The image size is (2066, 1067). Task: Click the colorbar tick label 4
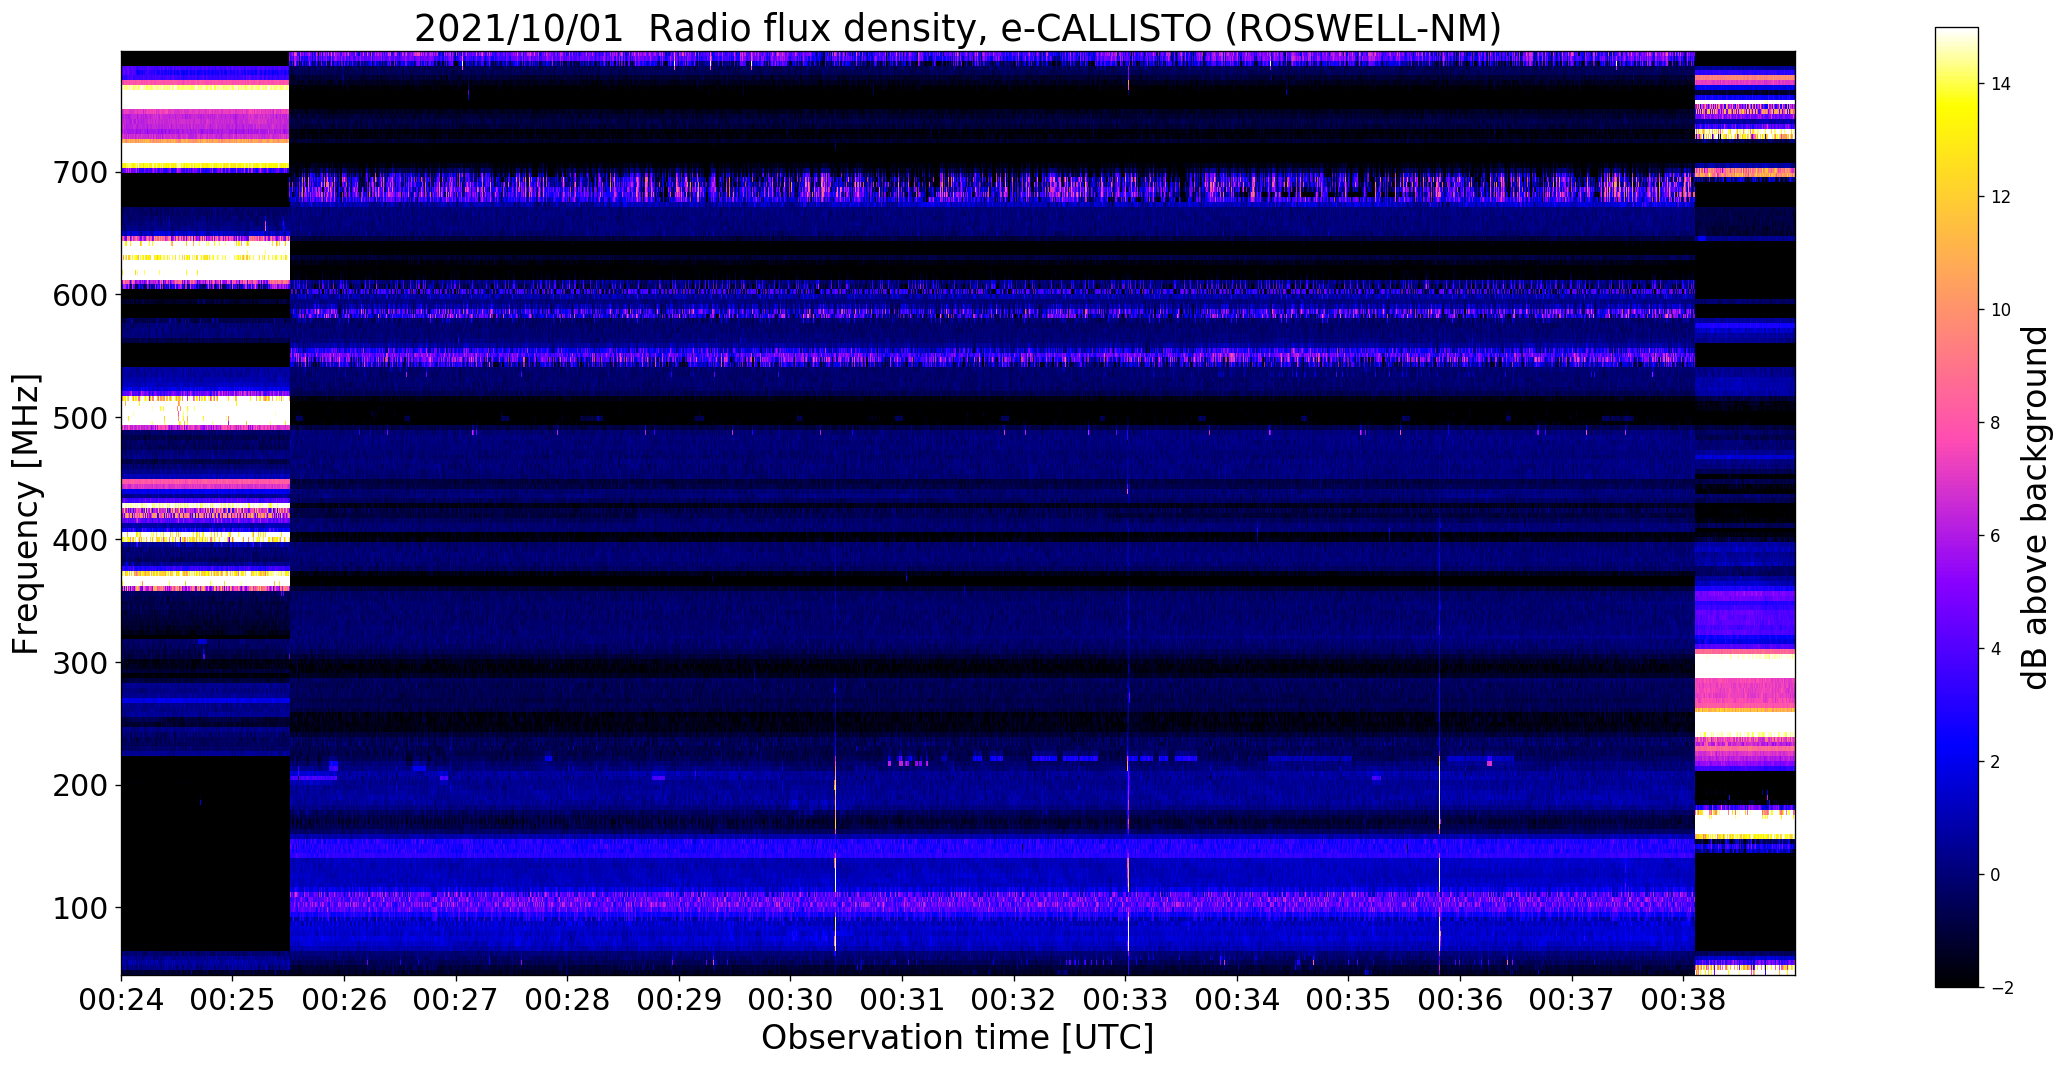click(1996, 649)
